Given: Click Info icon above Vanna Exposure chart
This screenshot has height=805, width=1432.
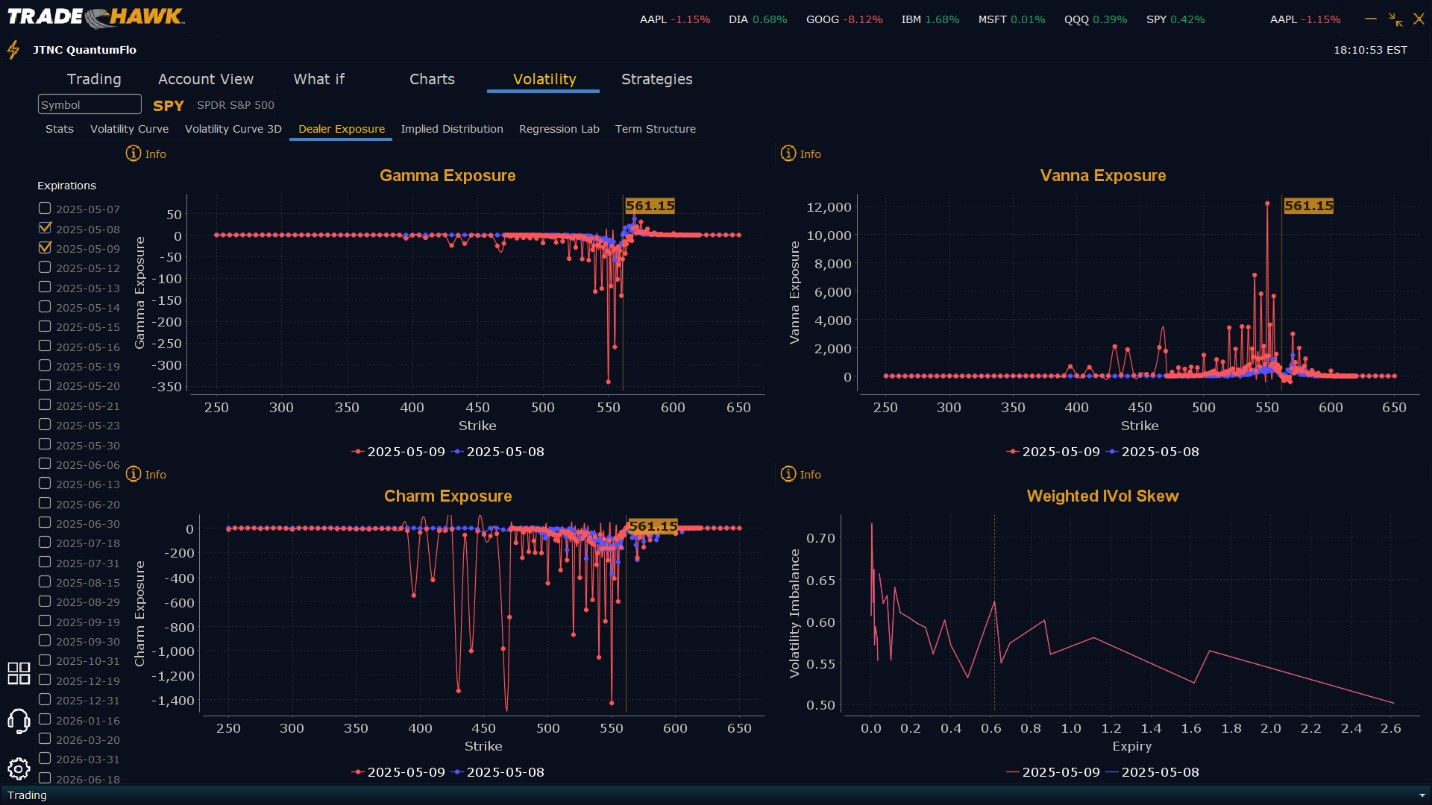Looking at the screenshot, I should pyautogui.click(x=788, y=154).
